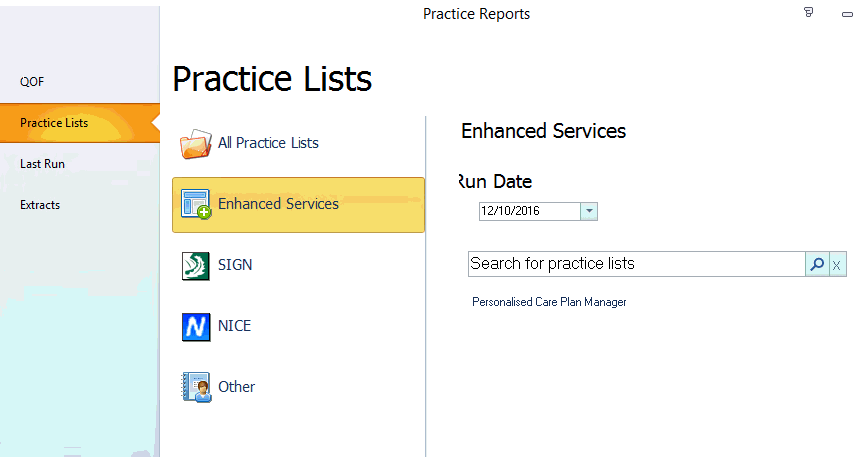Select the All Practice Lists label
Image resolution: width=864 pixels, height=457 pixels.
click(268, 143)
